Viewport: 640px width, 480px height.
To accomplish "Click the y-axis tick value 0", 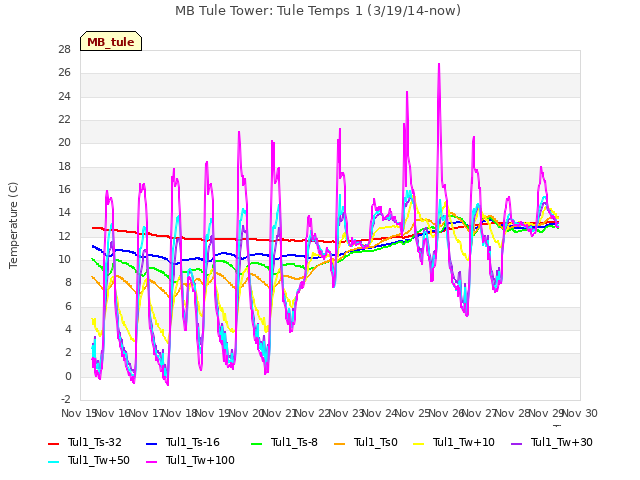I will click(68, 376).
